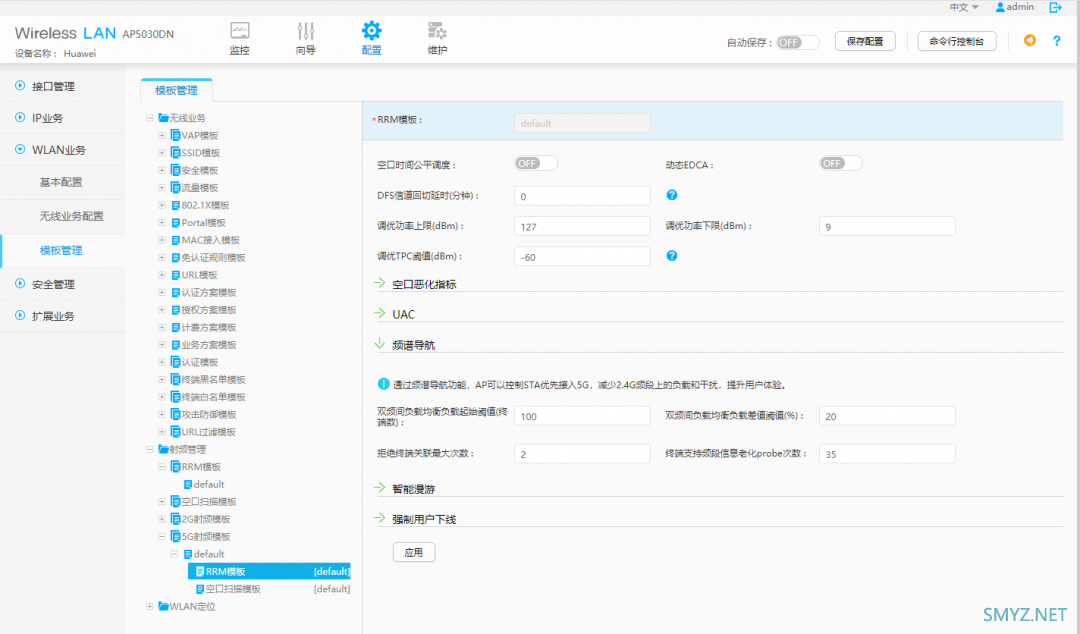
Task: Click the SSID模板 template icon
Action: coord(176,152)
